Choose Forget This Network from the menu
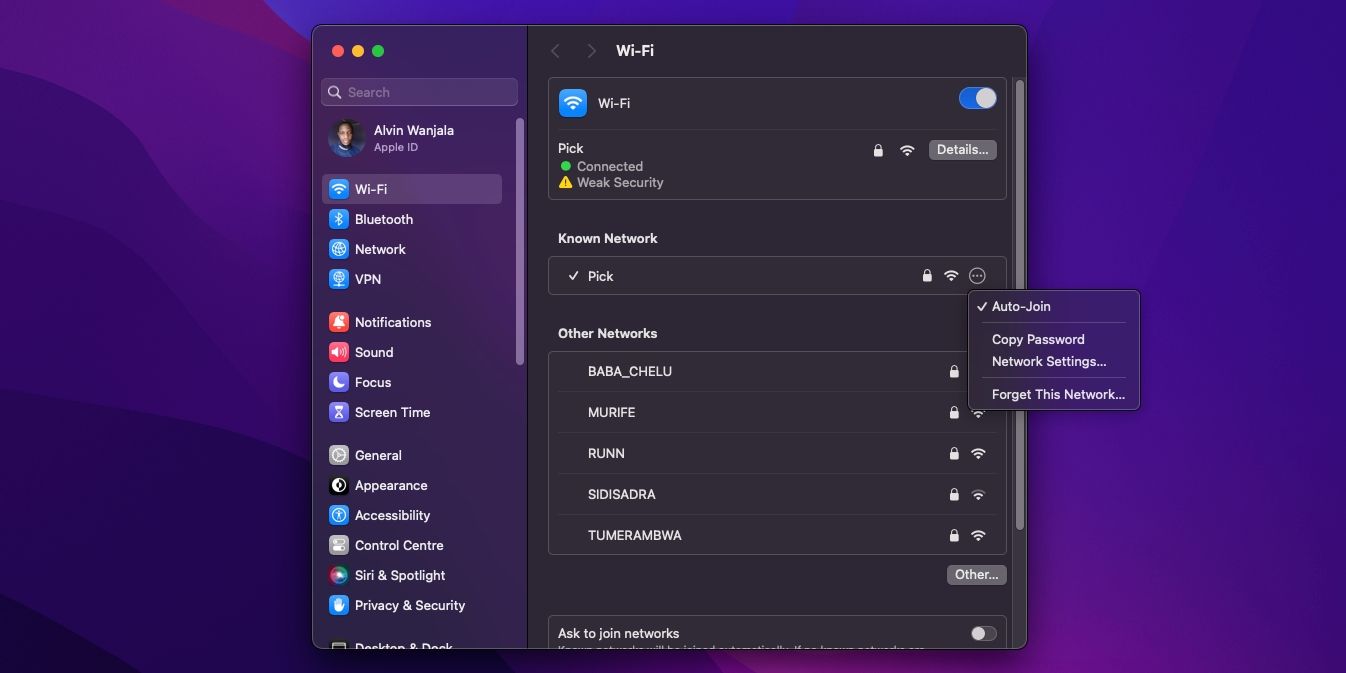Screen dimensions: 1346x673 (x=1057, y=394)
